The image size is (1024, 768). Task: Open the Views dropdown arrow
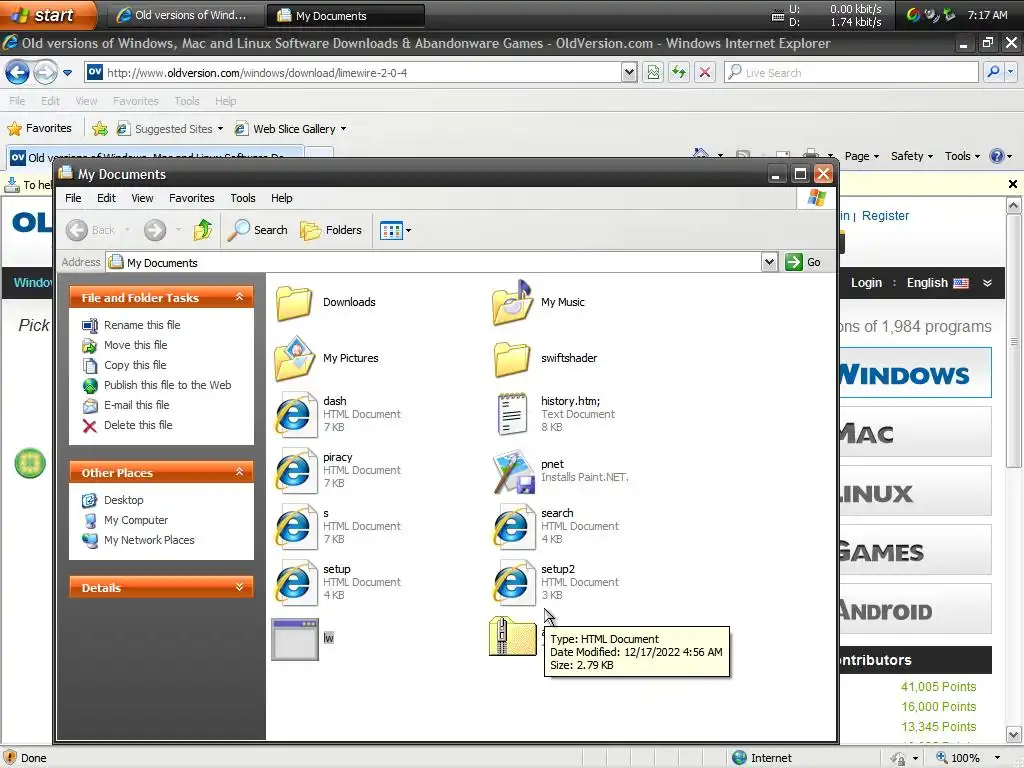click(x=408, y=231)
